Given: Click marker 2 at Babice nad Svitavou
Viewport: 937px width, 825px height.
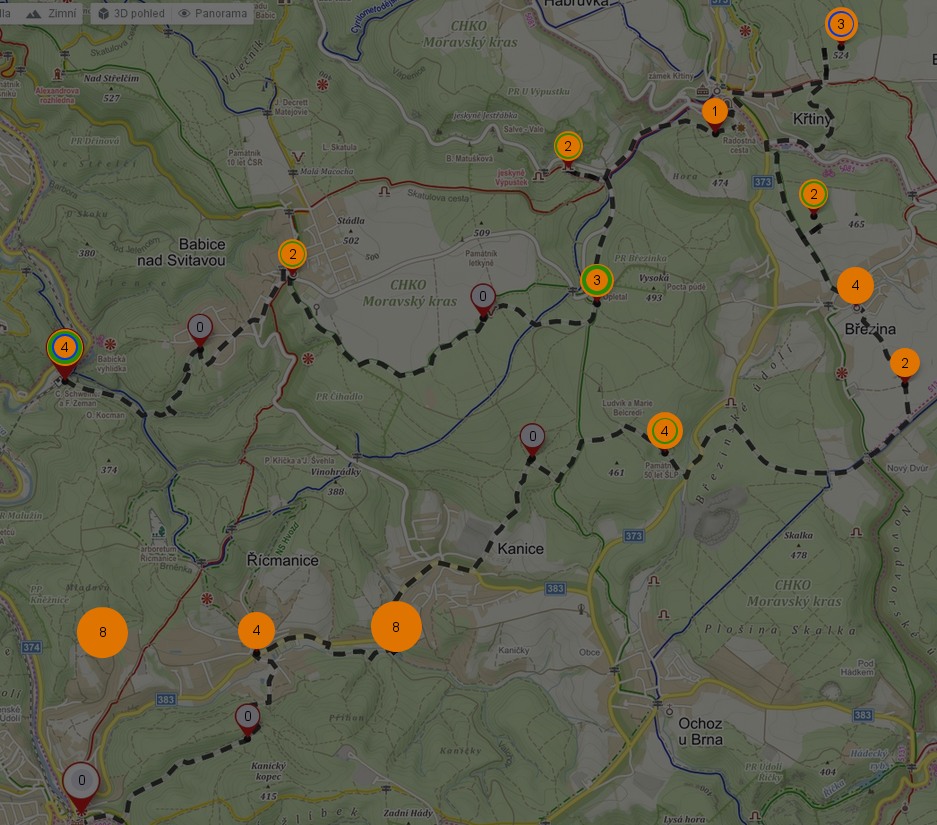Looking at the screenshot, I should coord(292,255).
